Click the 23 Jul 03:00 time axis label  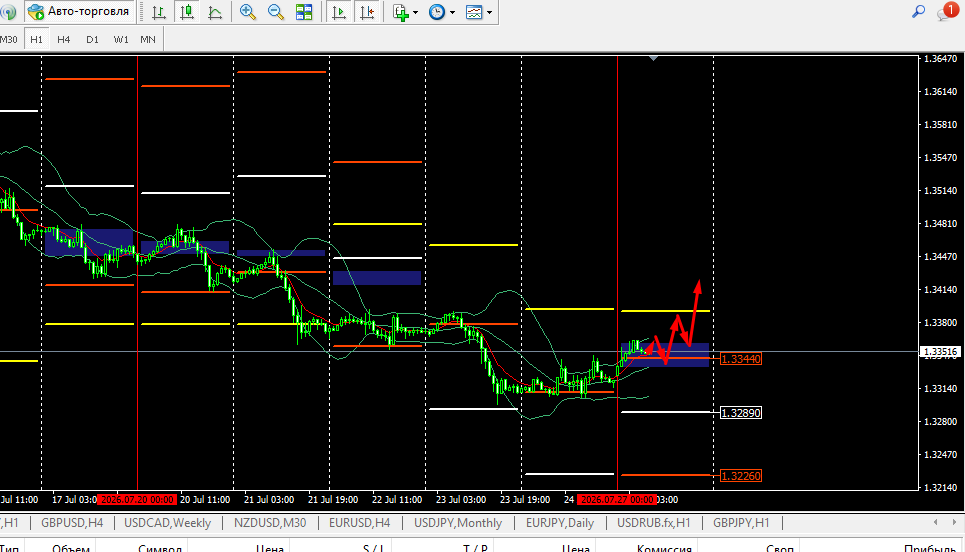tap(461, 500)
